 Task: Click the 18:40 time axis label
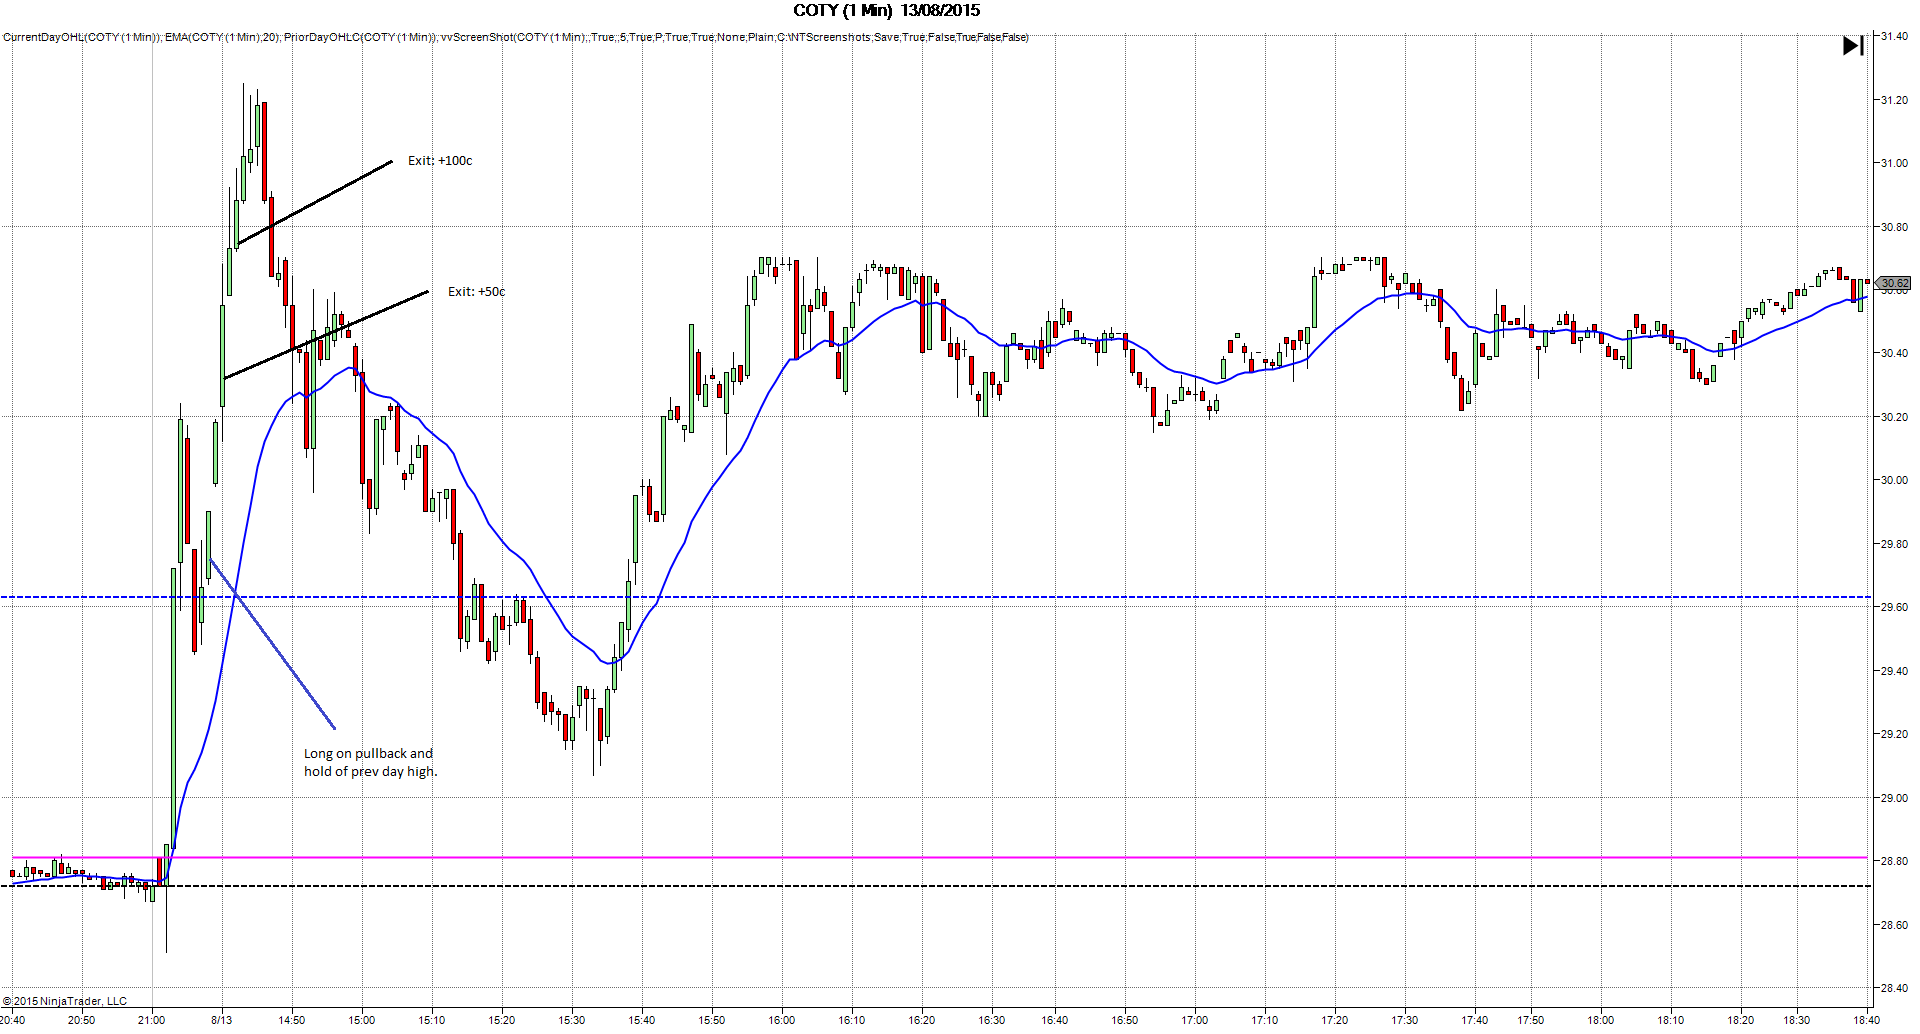point(1866,1020)
